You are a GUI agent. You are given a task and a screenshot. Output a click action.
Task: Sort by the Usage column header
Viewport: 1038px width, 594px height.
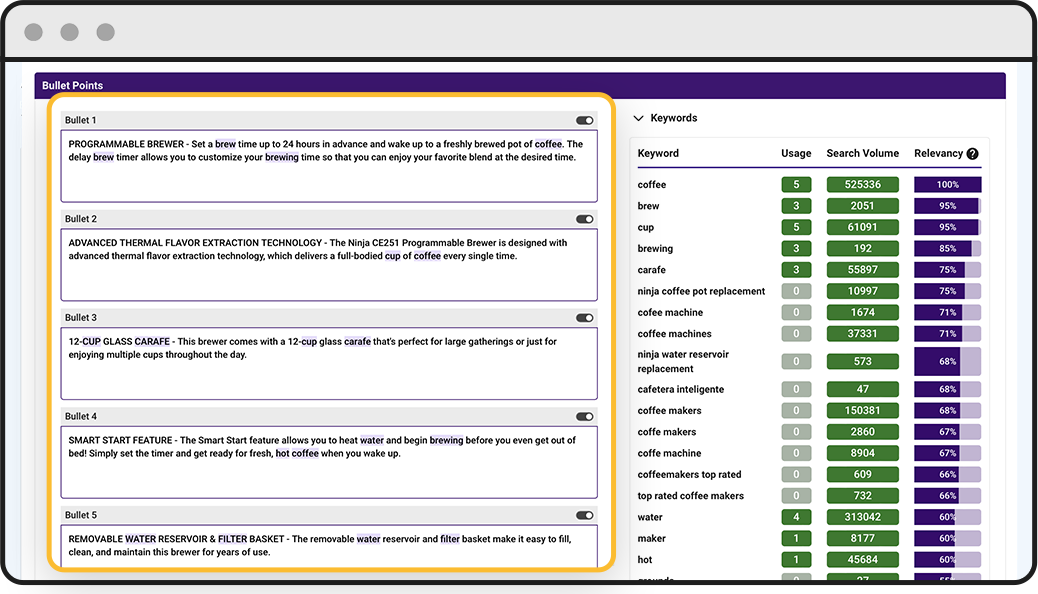point(796,154)
